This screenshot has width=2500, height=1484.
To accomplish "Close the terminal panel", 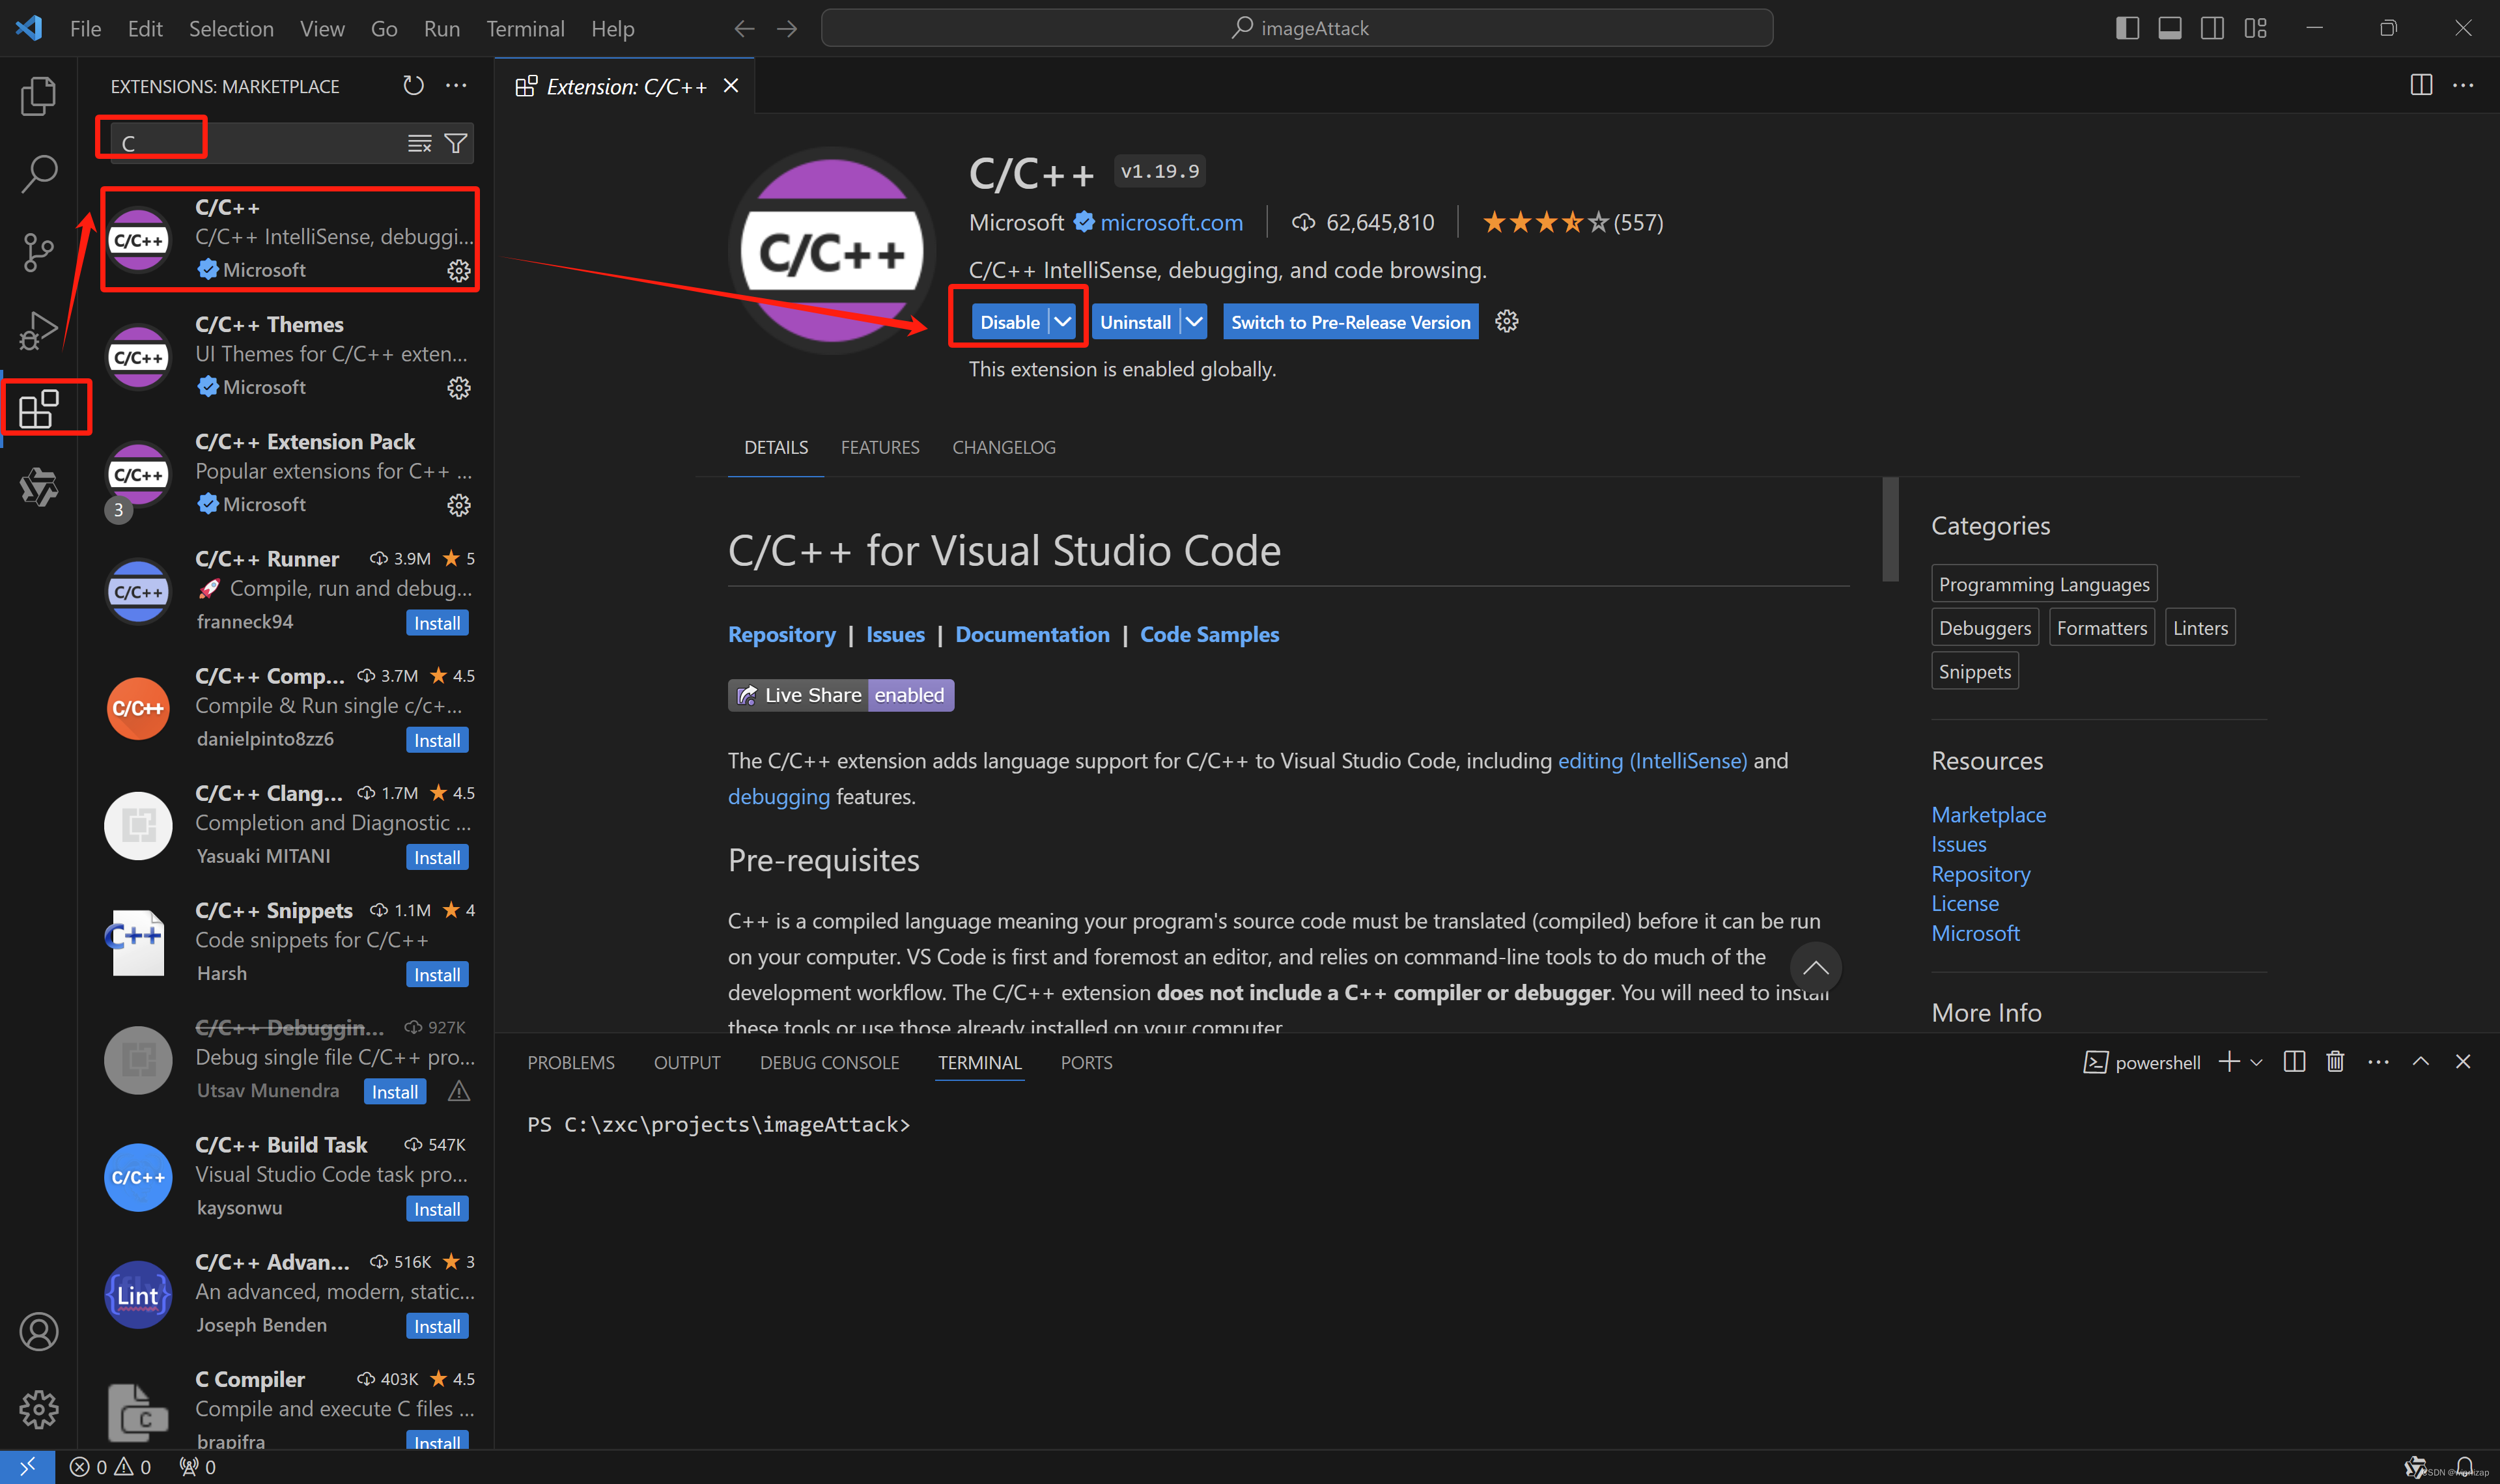I will [2462, 1062].
